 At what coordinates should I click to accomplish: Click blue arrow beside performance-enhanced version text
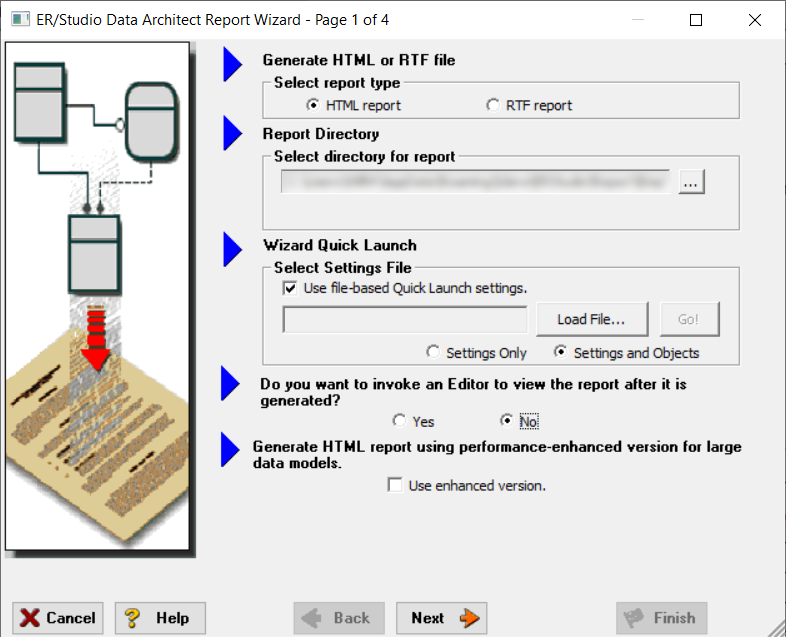230,450
